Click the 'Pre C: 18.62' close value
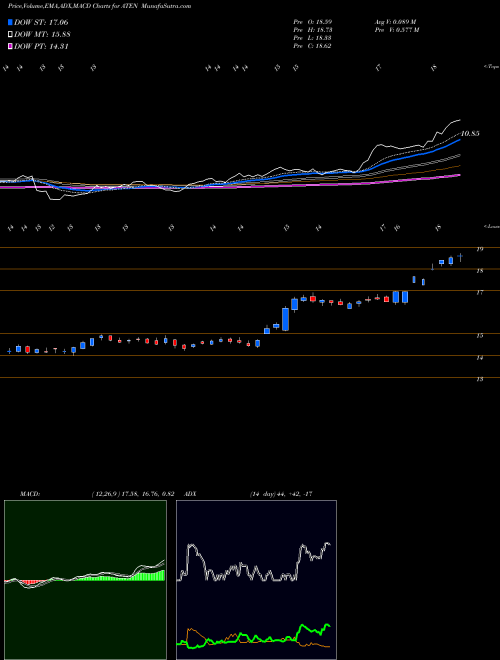Viewport: 500px width, 660px height. (x=312, y=46)
